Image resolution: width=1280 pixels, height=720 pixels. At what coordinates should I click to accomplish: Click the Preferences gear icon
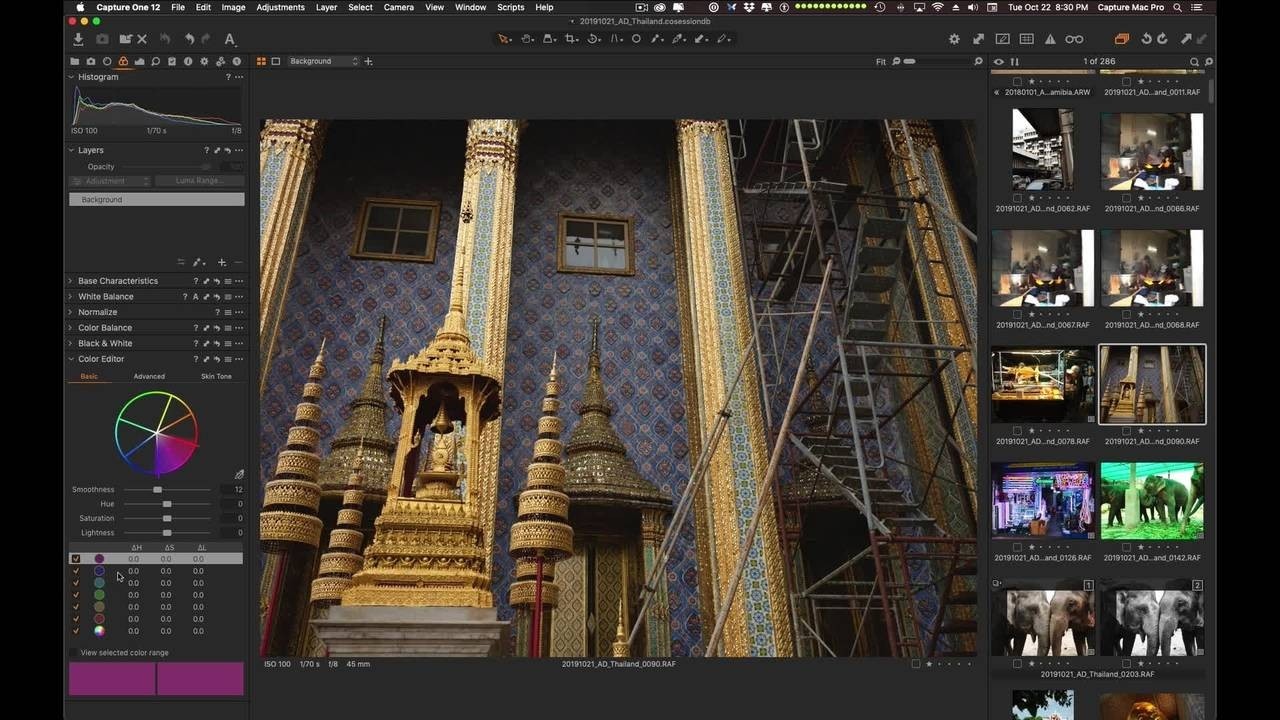click(954, 39)
